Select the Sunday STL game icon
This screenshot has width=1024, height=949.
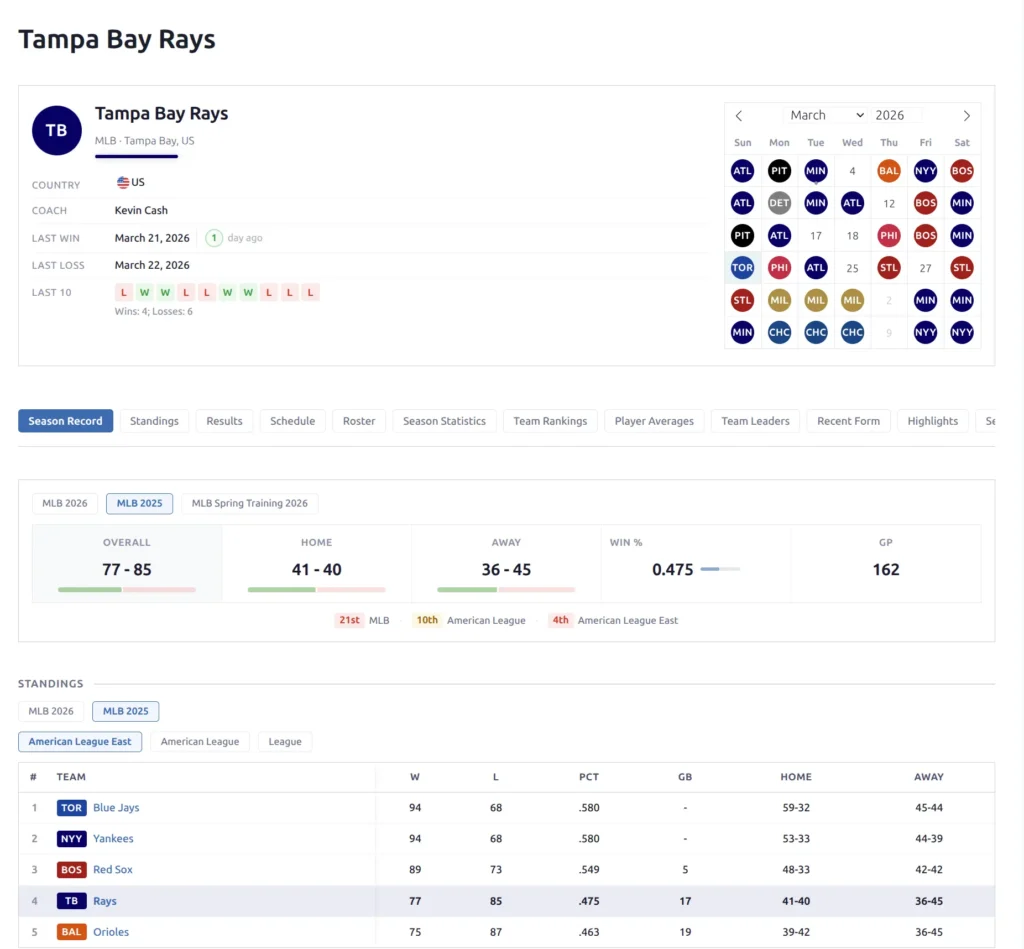point(743,300)
